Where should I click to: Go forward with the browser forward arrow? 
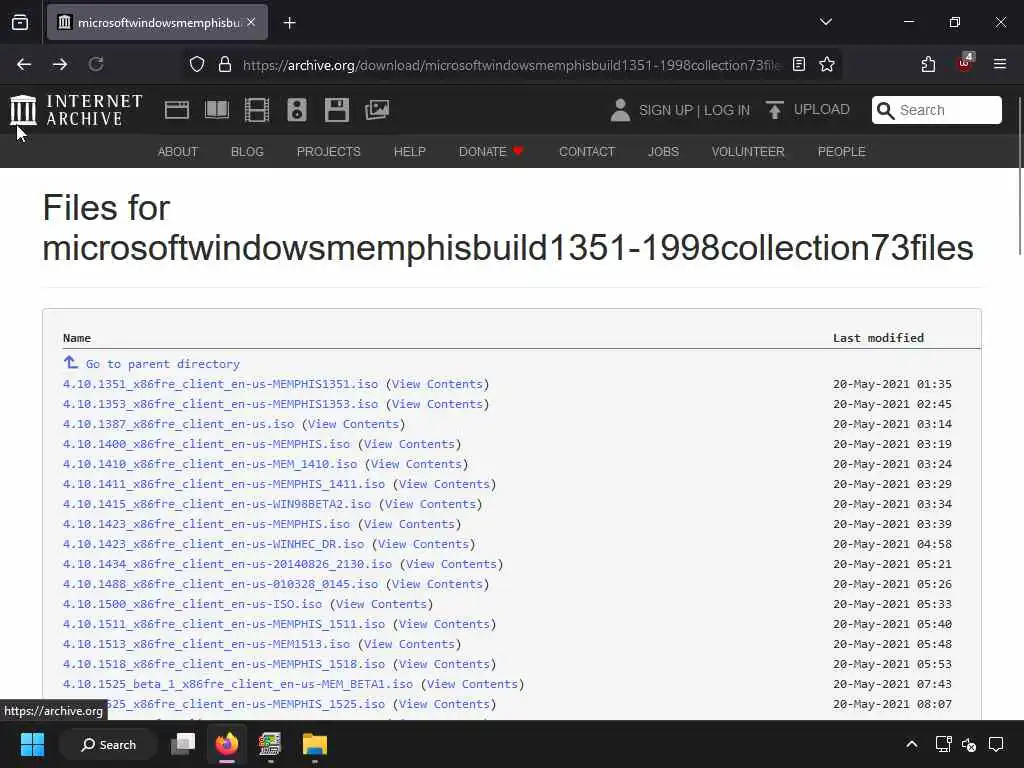pyautogui.click(x=60, y=64)
